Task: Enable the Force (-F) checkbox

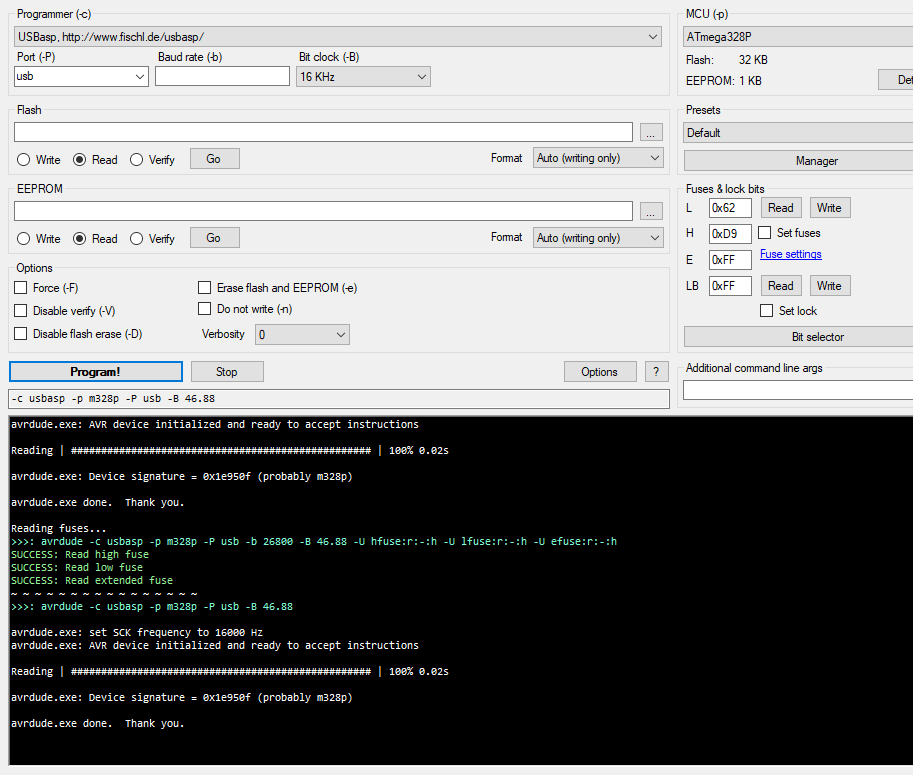Action: pyautogui.click(x=21, y=288)
